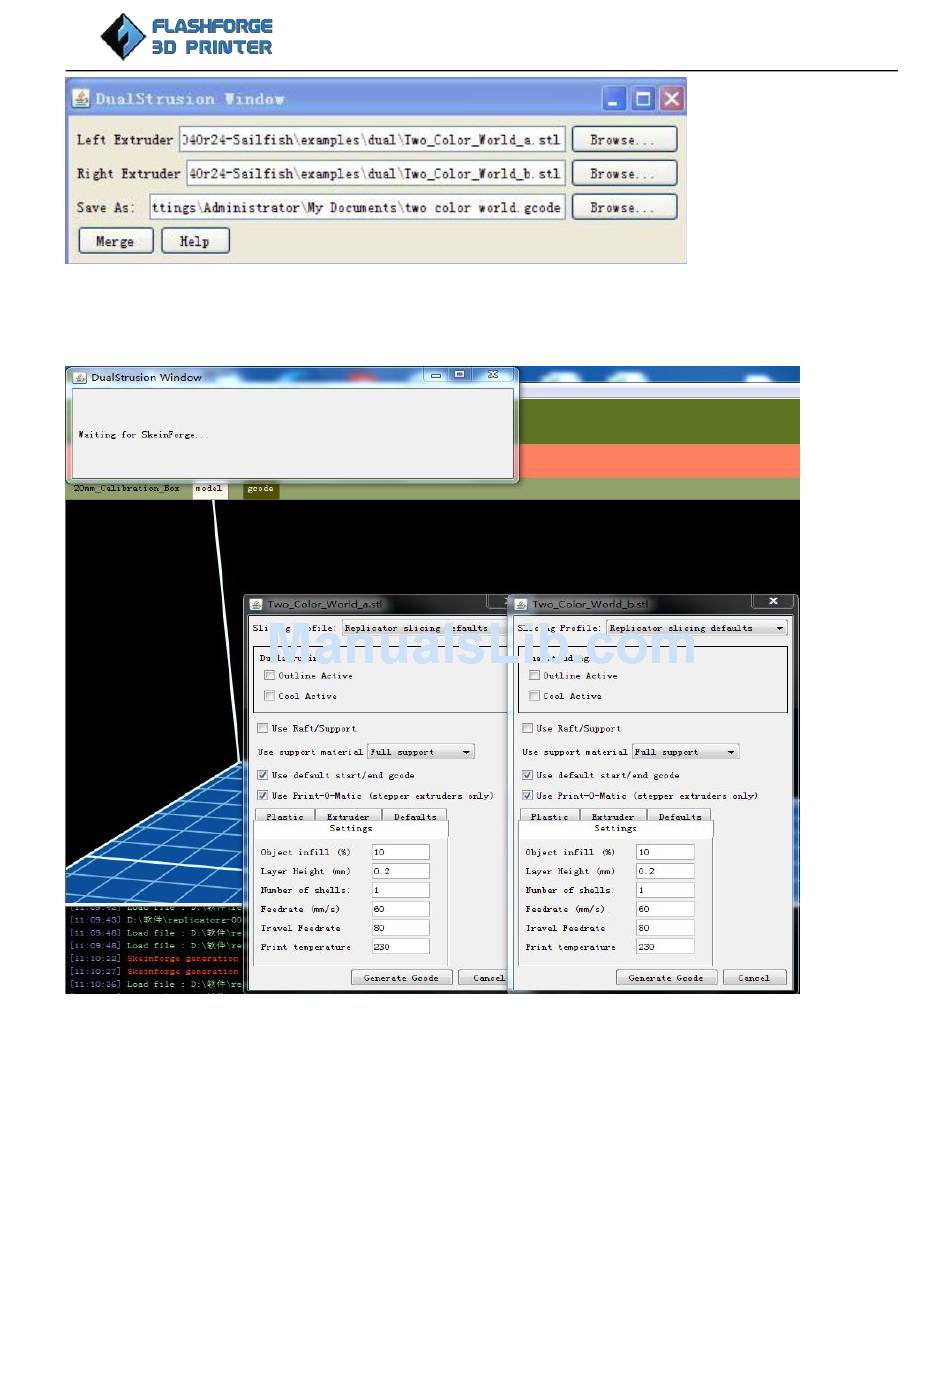The image size is (950, 1397).
Task: Enable Outline Active in Two_Color_World_b.stl dialog
Action: tap(534, 676)
